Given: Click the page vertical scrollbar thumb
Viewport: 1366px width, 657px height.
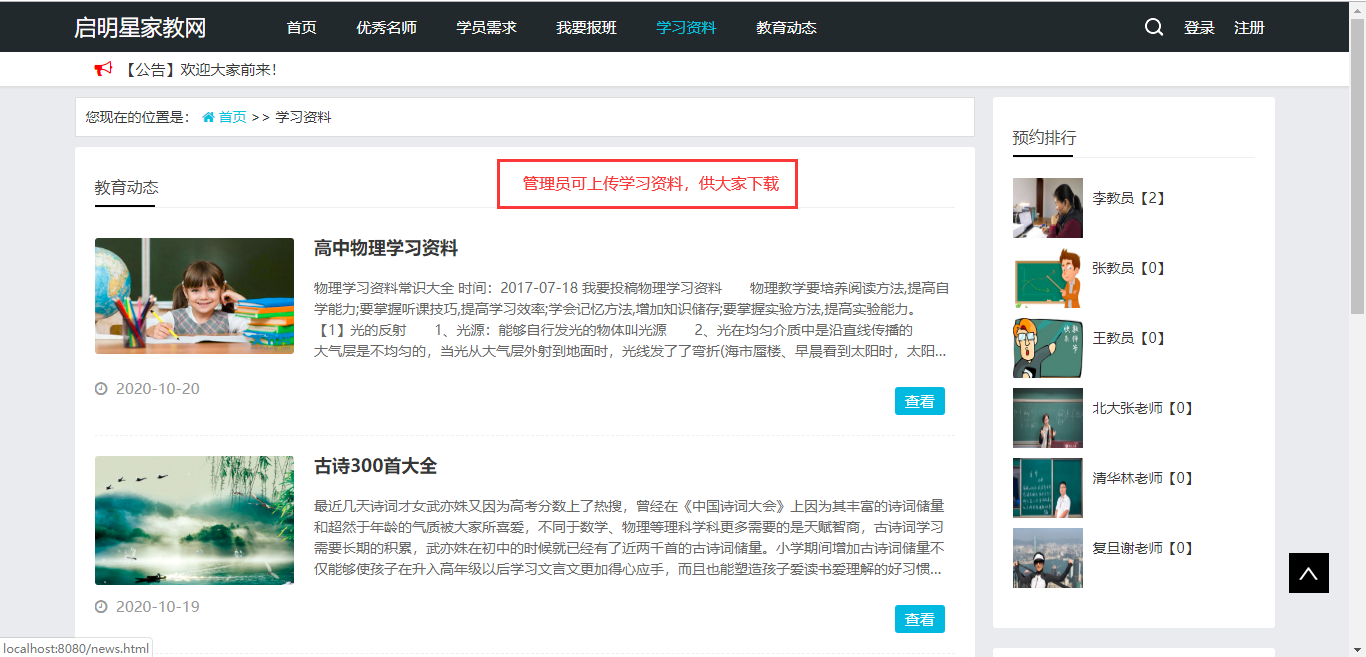Looking at the screenshot, I should tap(1357, 165).
